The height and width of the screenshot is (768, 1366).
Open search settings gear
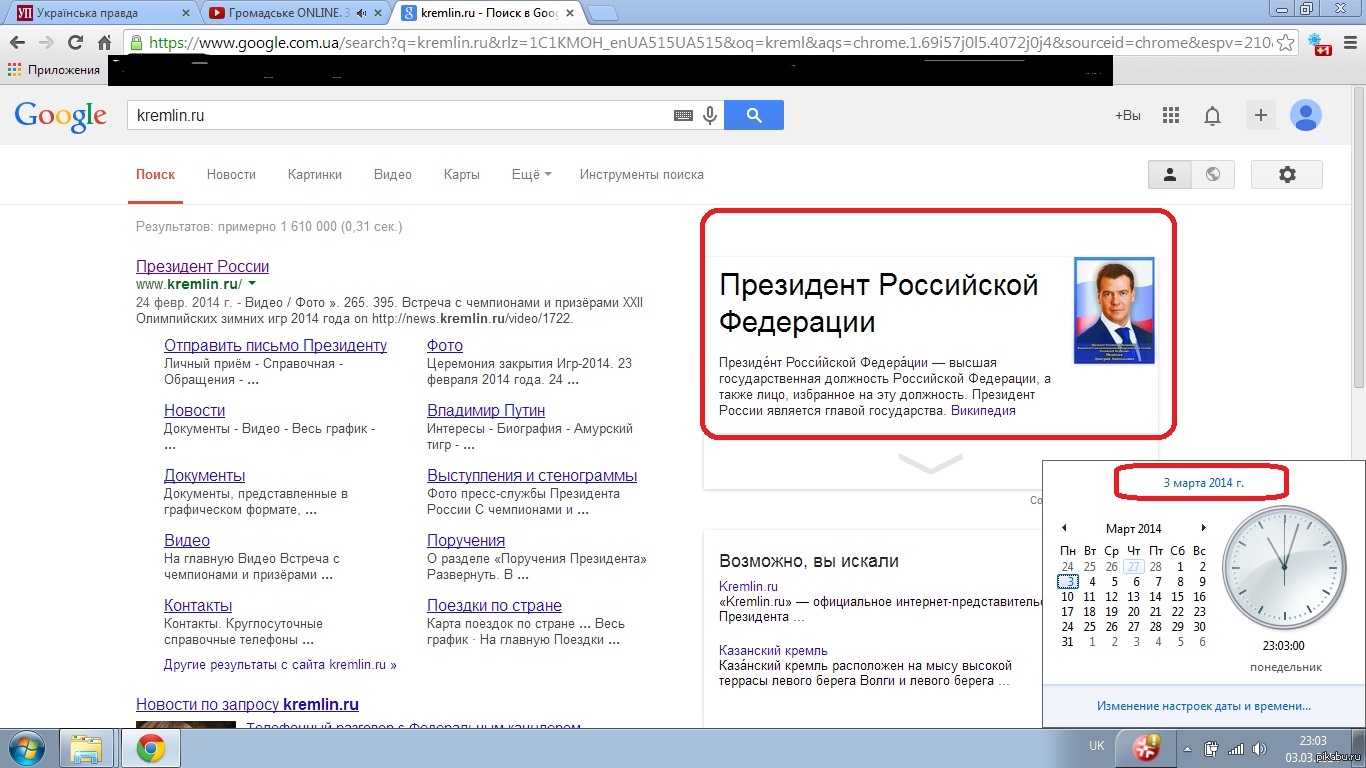coord(1287,174)
